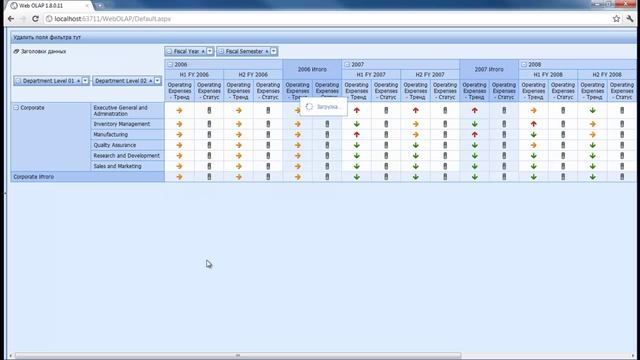Click the 2006 Итого trend arrow for Inventory Management
640x360 pixels.
(298, 124)
